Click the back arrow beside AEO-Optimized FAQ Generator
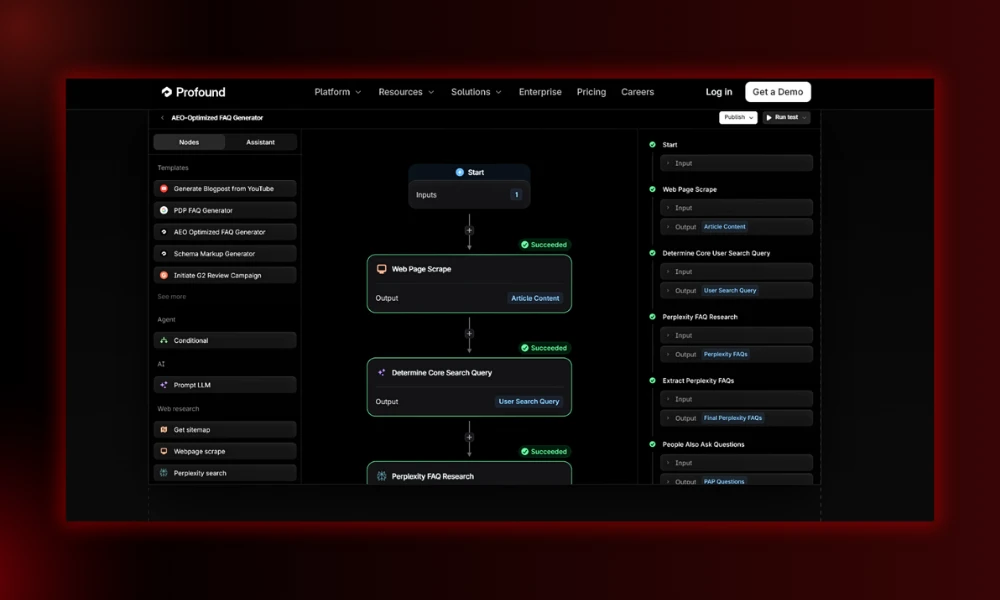Image resolution: width=1000 pixels, height=600 pixels. 162,118
